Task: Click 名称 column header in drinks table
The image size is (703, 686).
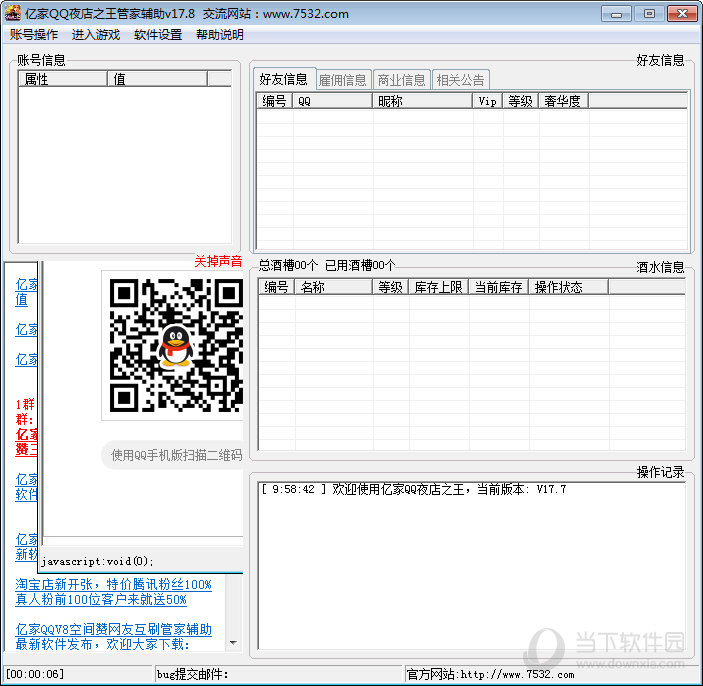Action: point(334,287)
